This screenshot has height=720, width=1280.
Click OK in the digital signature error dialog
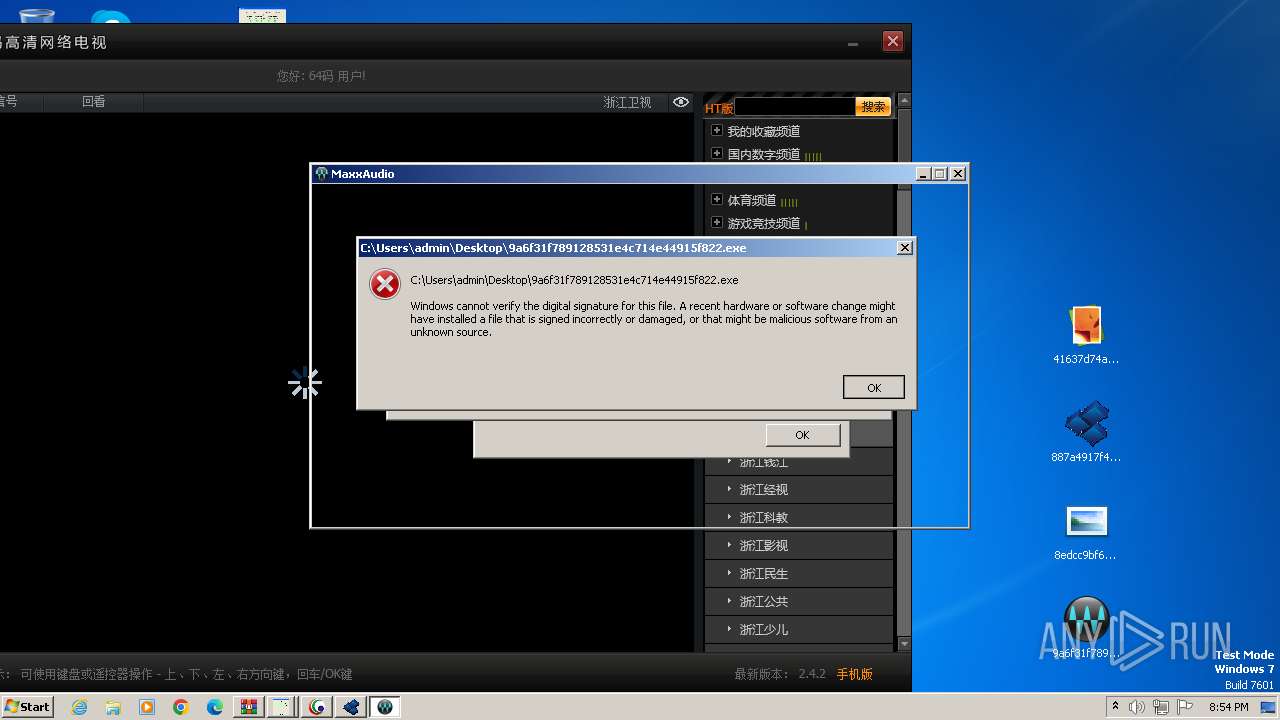873,387
